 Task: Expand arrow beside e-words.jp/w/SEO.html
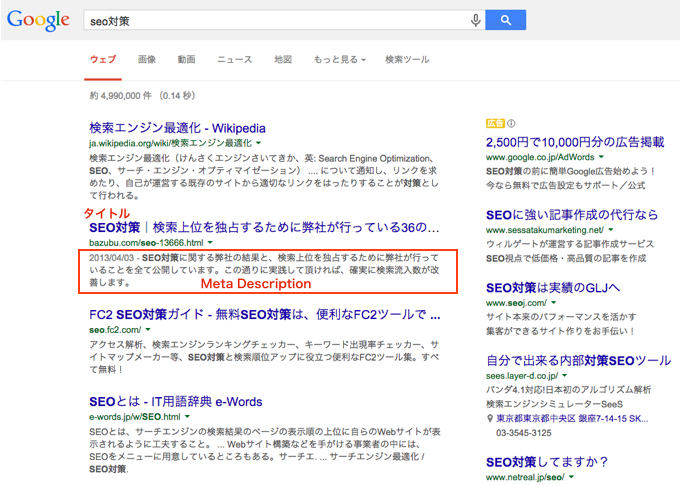[187, 416]
